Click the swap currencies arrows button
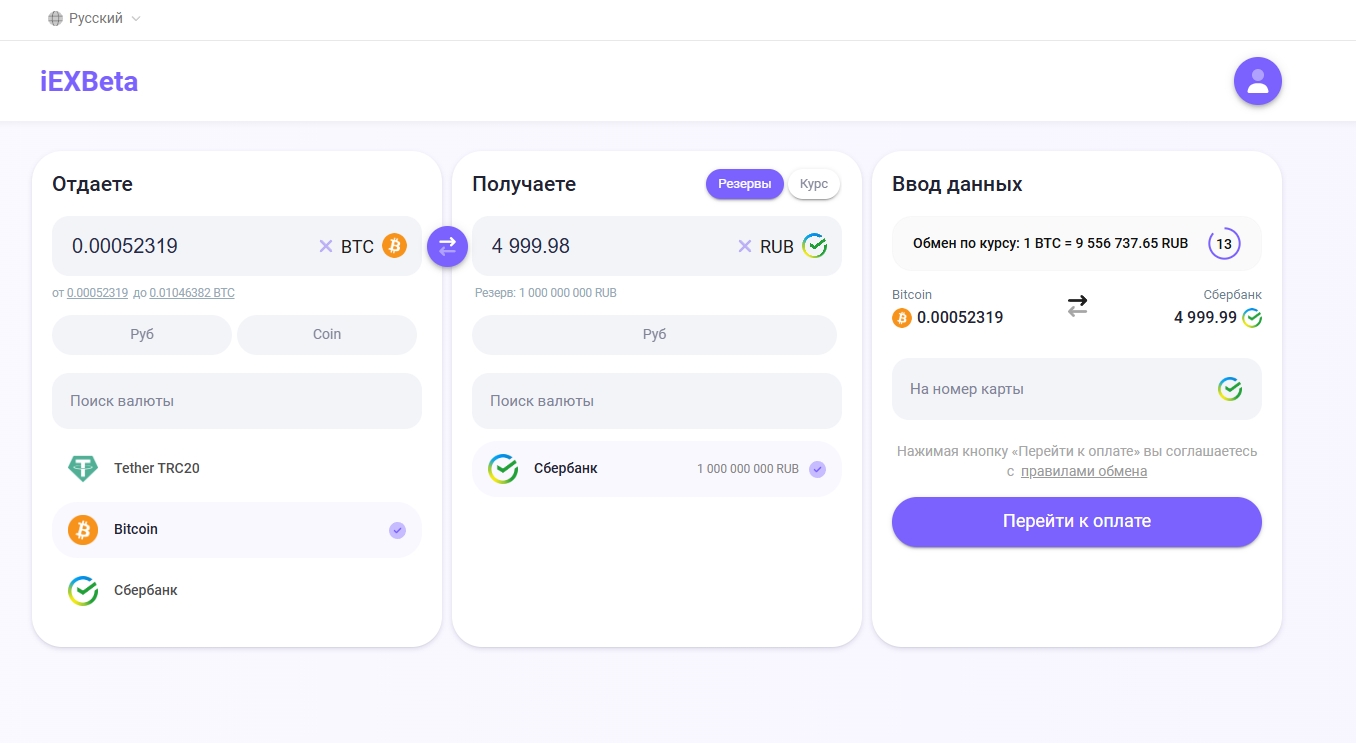Image resolution: width=1356 pixels, height=743 pixels. [447, 246]
